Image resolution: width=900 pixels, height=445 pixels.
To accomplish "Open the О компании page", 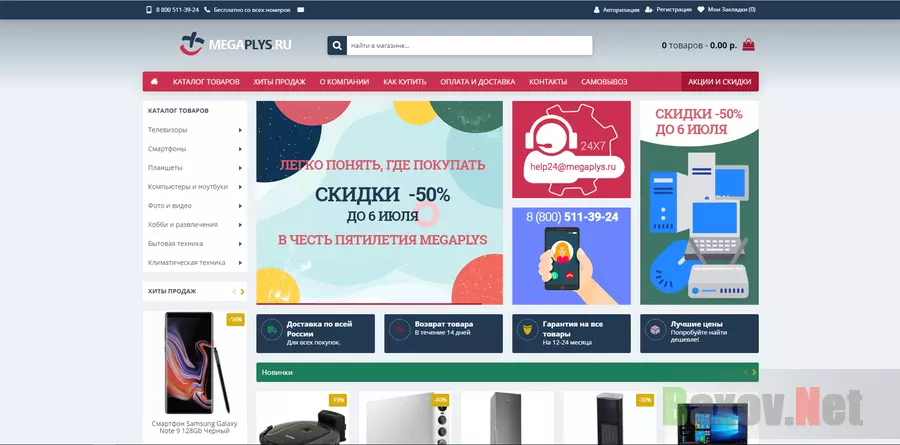I will (344, 82).
